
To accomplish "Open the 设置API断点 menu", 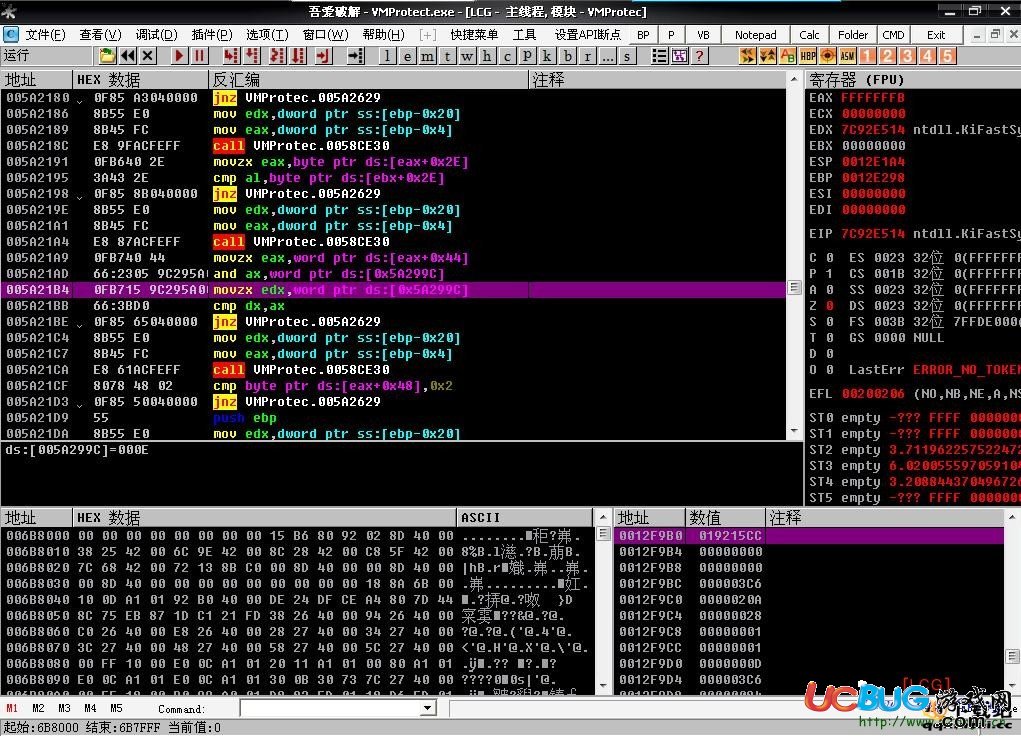I will (587, 35).
